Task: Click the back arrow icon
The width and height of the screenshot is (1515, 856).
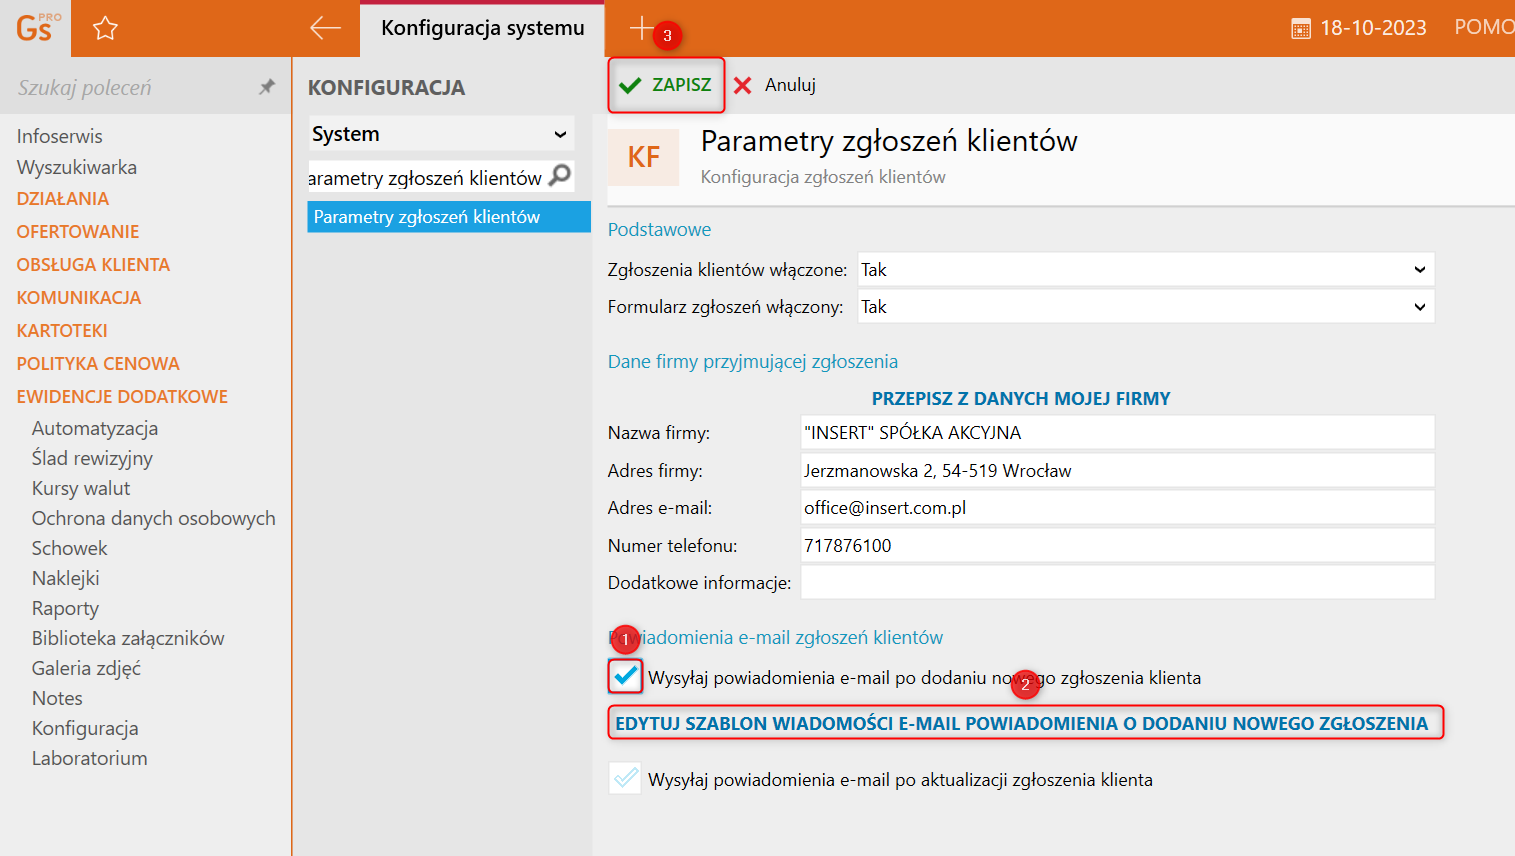Action: click(x=325, y=28)
